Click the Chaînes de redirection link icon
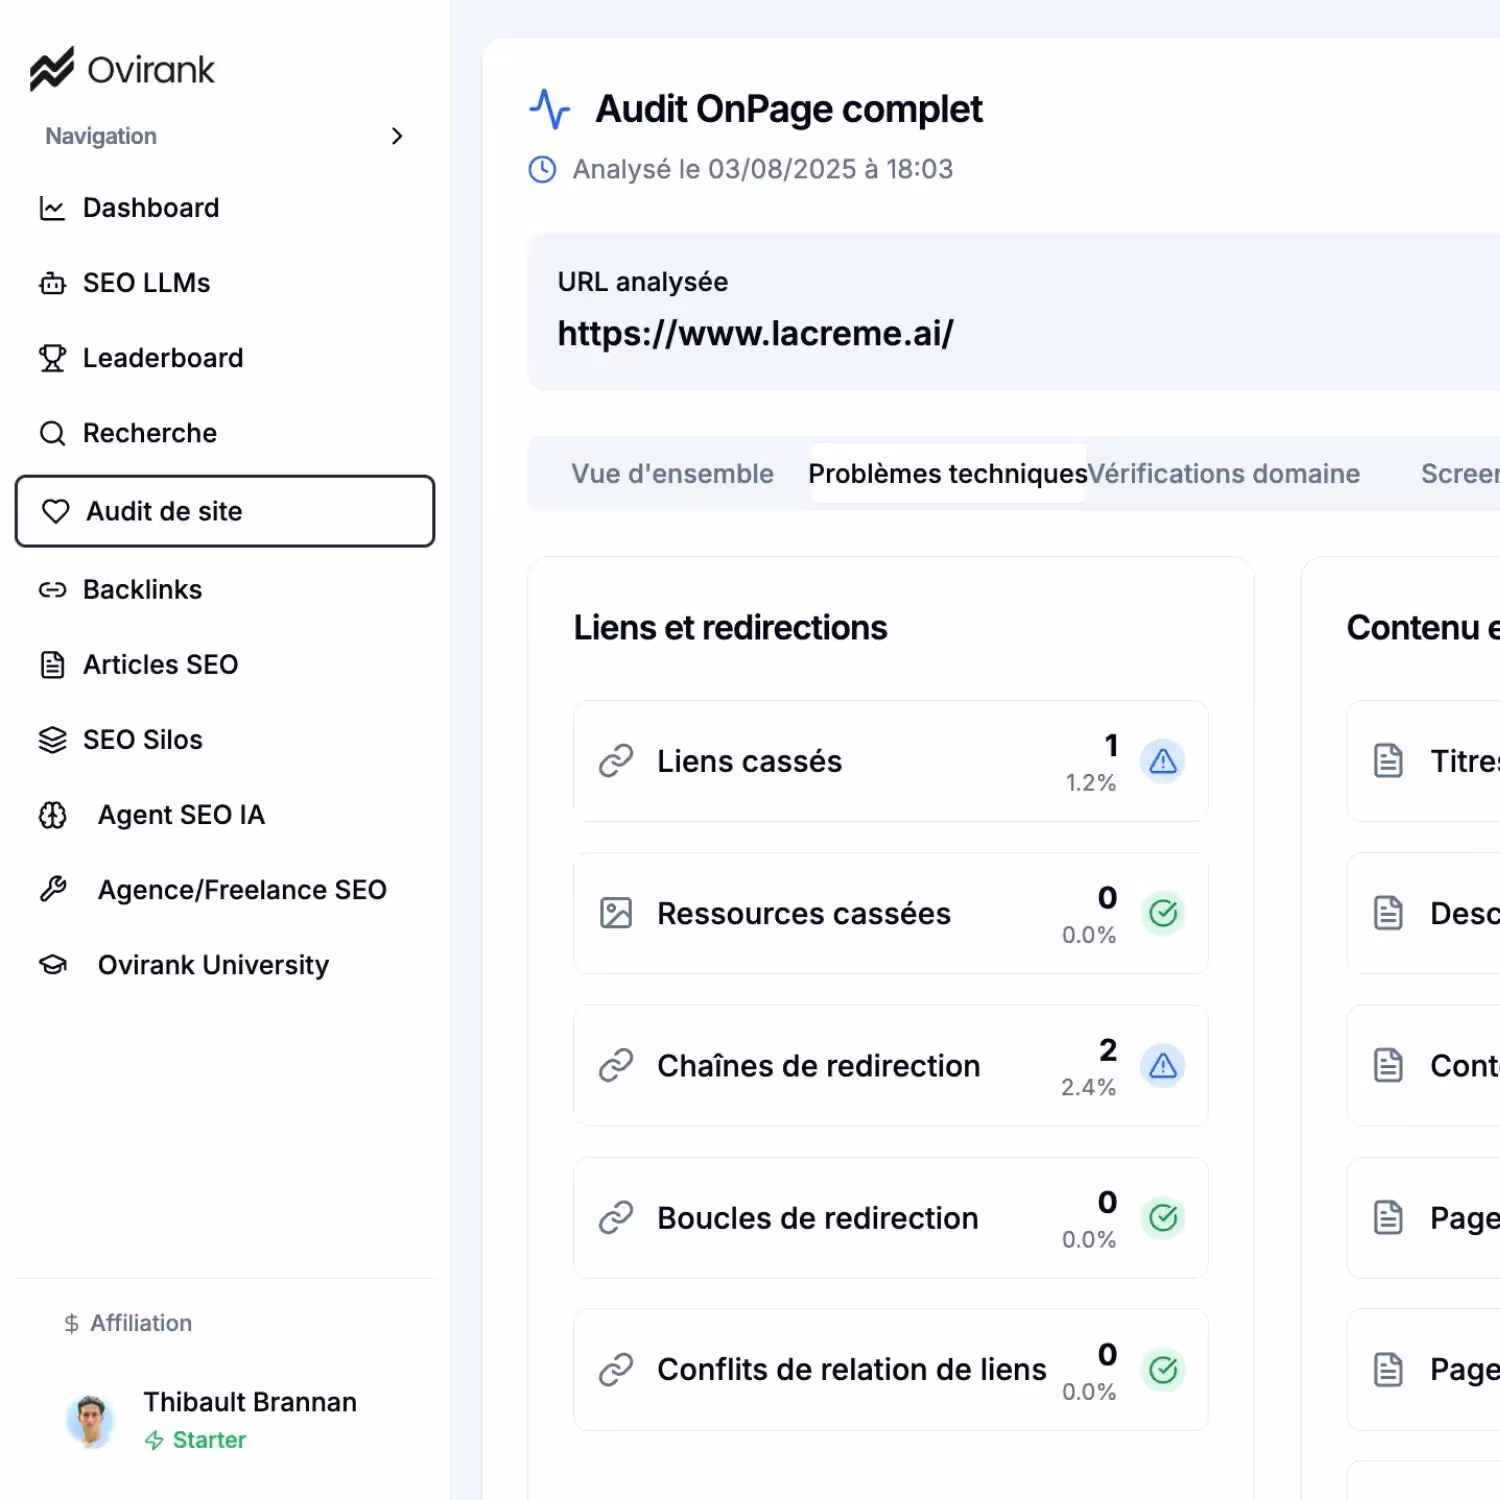Image resolution: width=1500 pixels, height=1500 pixels. [616, 1066]
